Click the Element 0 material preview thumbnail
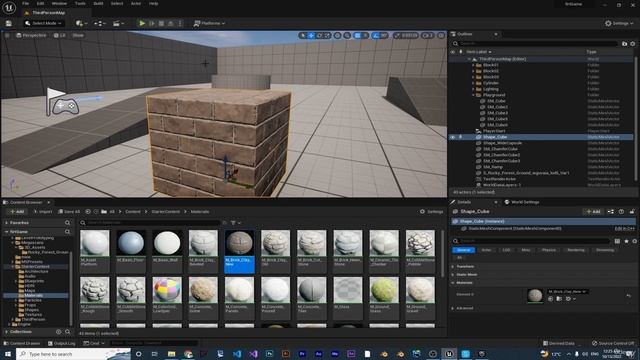 click(x=535, y=296)
